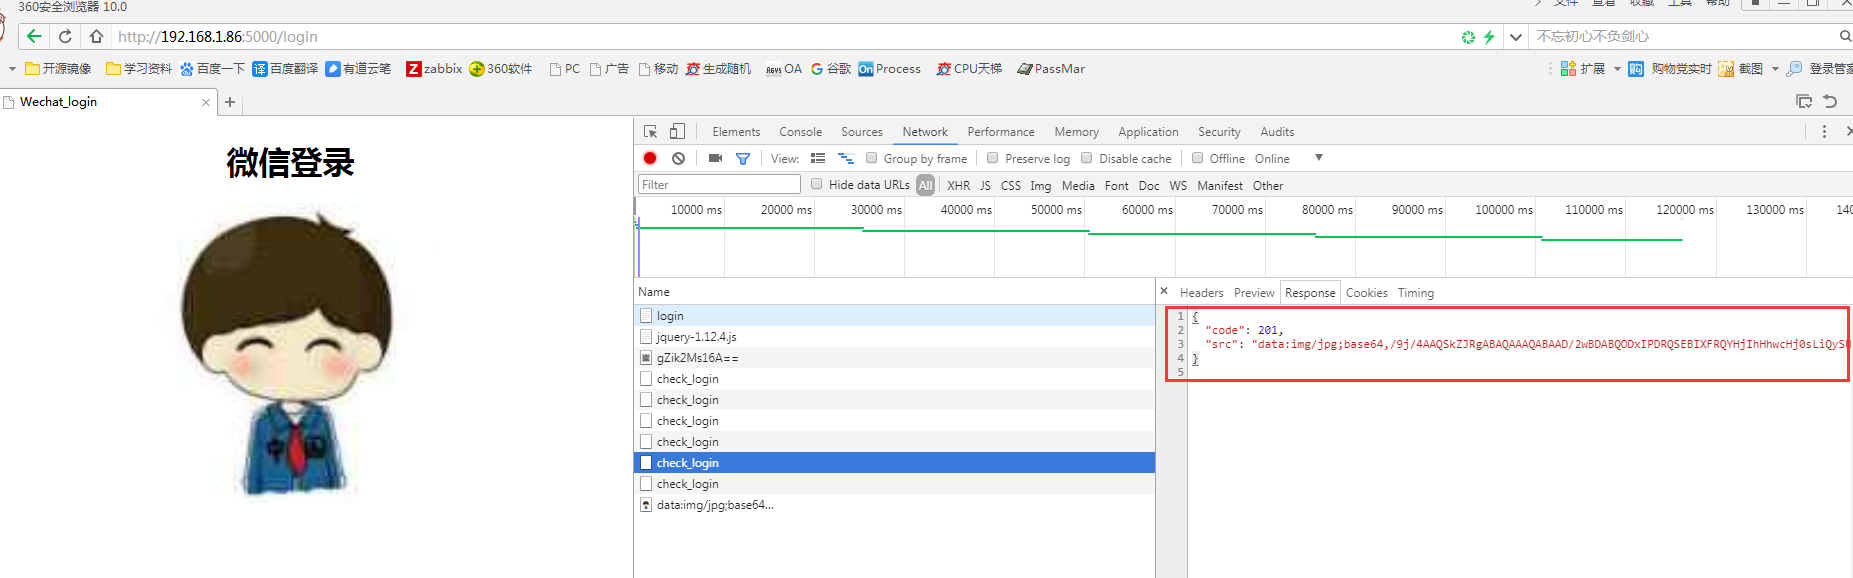Open the 有道云笔 bookmark
The image size is (1853, 578).
(358, 69)
